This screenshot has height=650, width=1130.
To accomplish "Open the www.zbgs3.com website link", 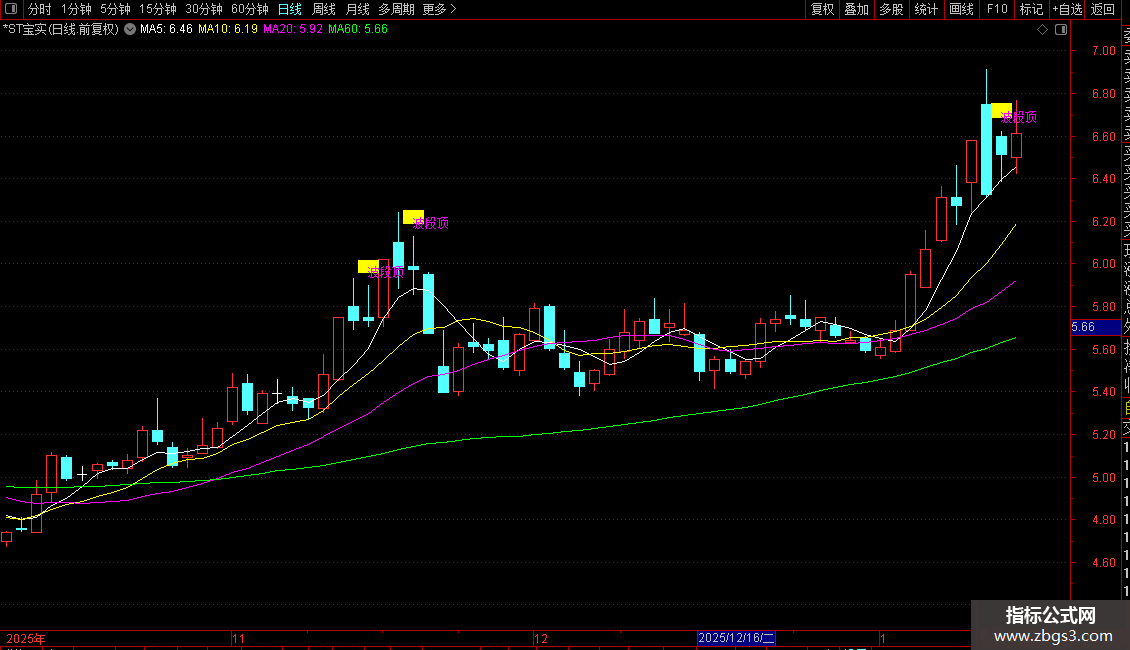I will click(x=1053, y=636).
